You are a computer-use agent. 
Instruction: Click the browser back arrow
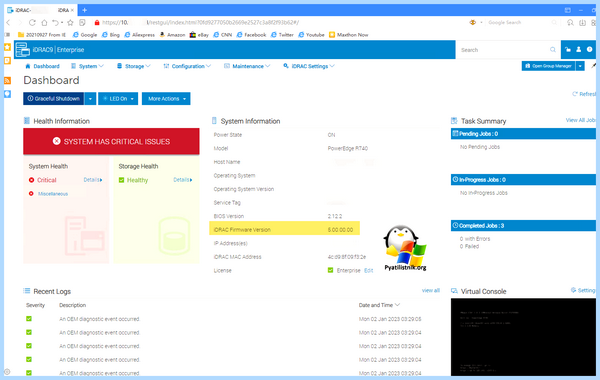pyautogui.click(x=8, y=23)
